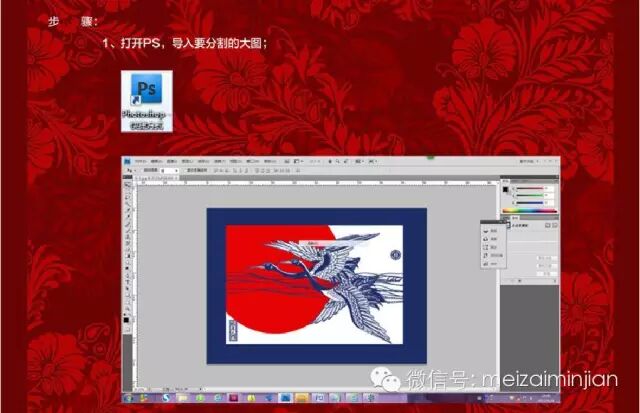640x413 pixels.
Task: Open the Select menu in Photoshop
Action: pyautogui.click(x=204, y=161)
